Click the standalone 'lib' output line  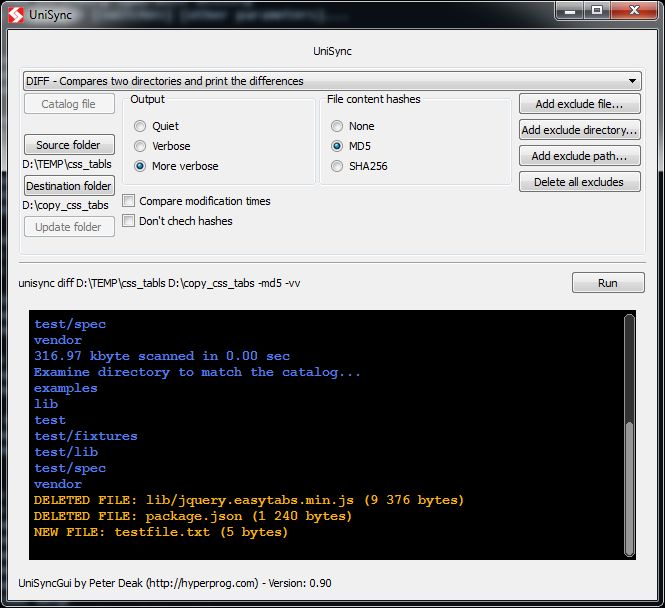coord(46,404)
